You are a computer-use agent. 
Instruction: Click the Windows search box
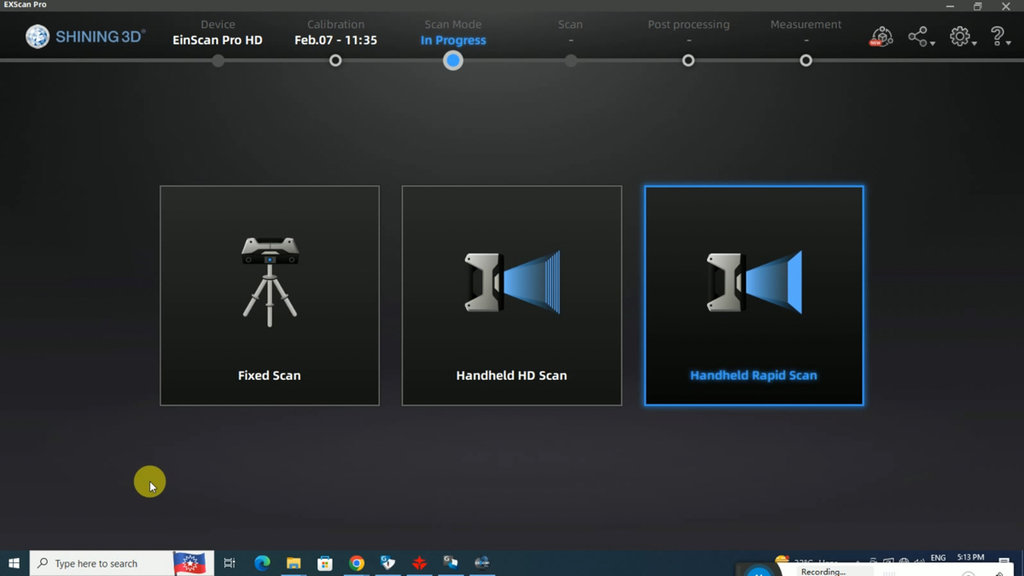click(100, 563)
